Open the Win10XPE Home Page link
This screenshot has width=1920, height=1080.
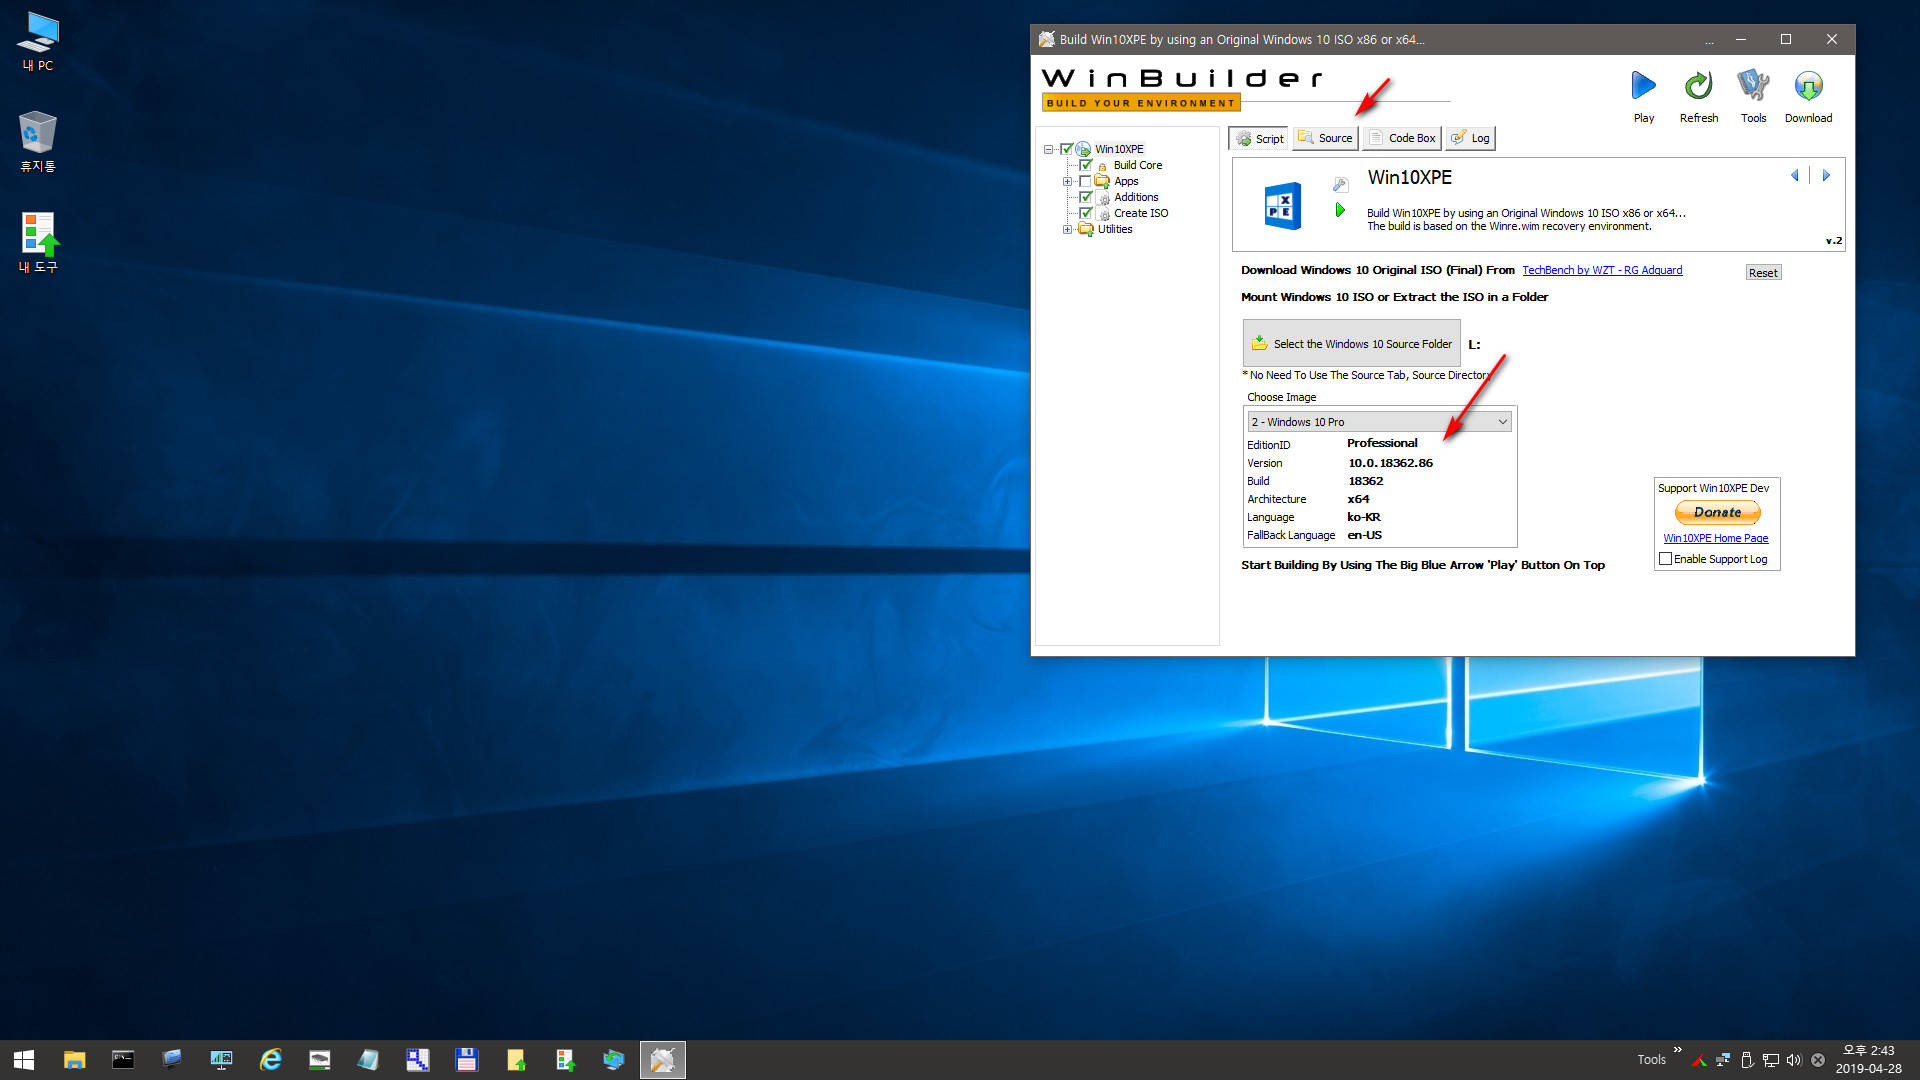[x=1715, y=538]
